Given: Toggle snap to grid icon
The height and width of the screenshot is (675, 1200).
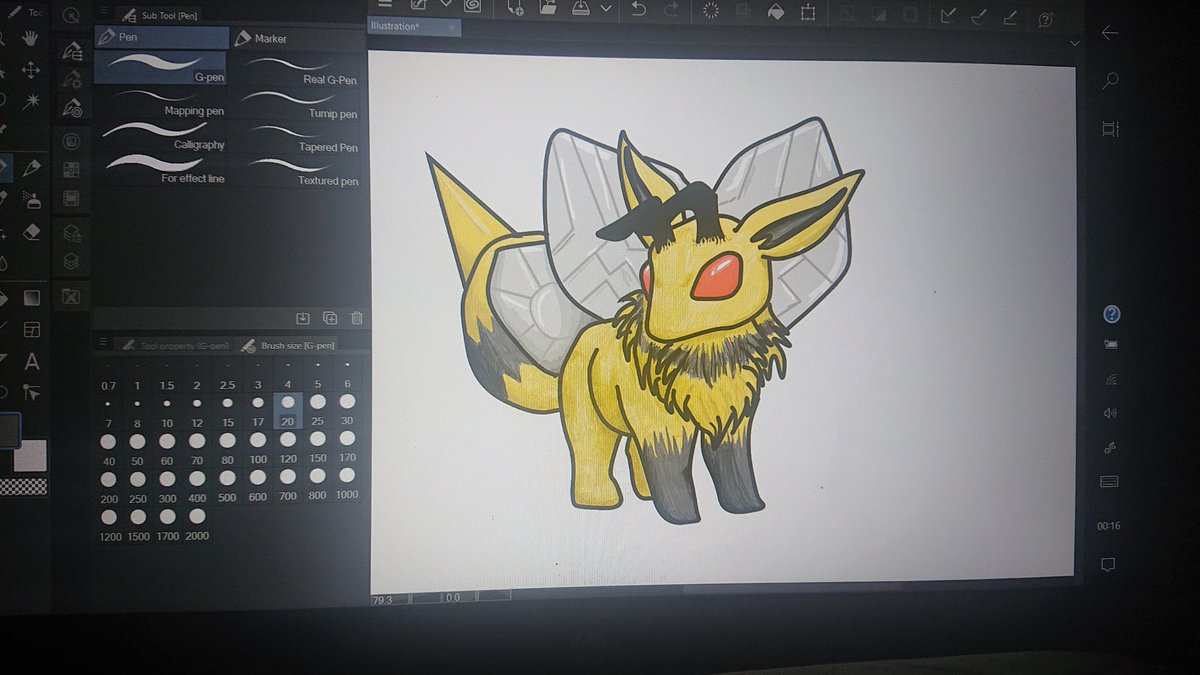Looking at the screenshot, I should [x=1010, y=18].
